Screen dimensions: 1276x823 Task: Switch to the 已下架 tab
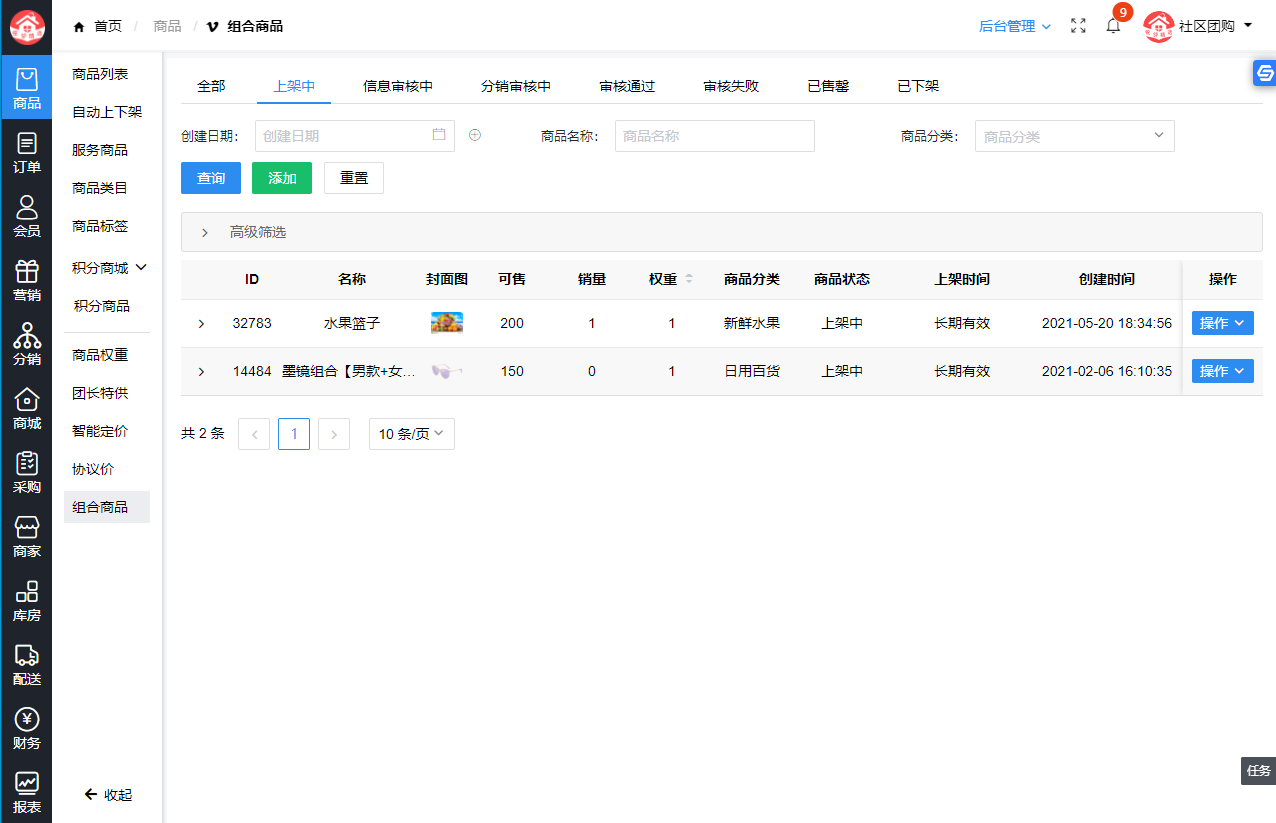918,86
